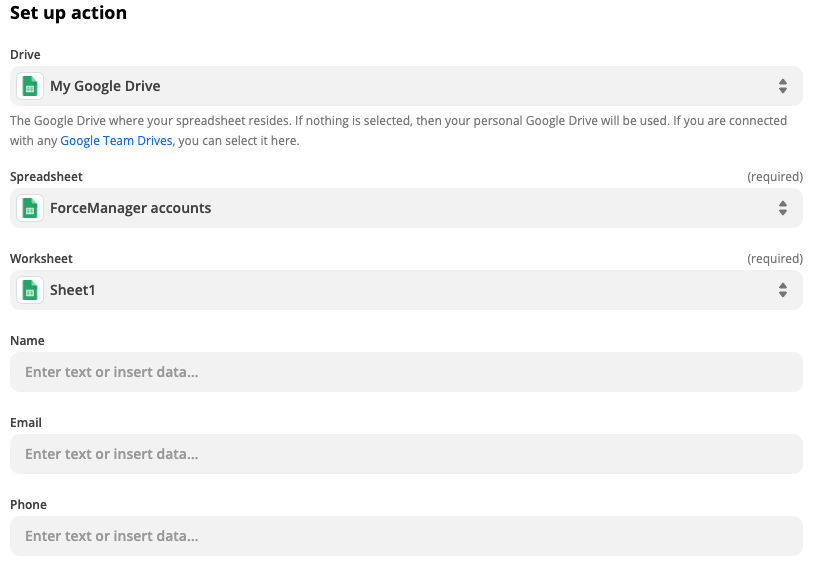The width and height of the screenshot is (819, 574).
Task: Click the Worksheet field label
Action: [x=41, y=259]
